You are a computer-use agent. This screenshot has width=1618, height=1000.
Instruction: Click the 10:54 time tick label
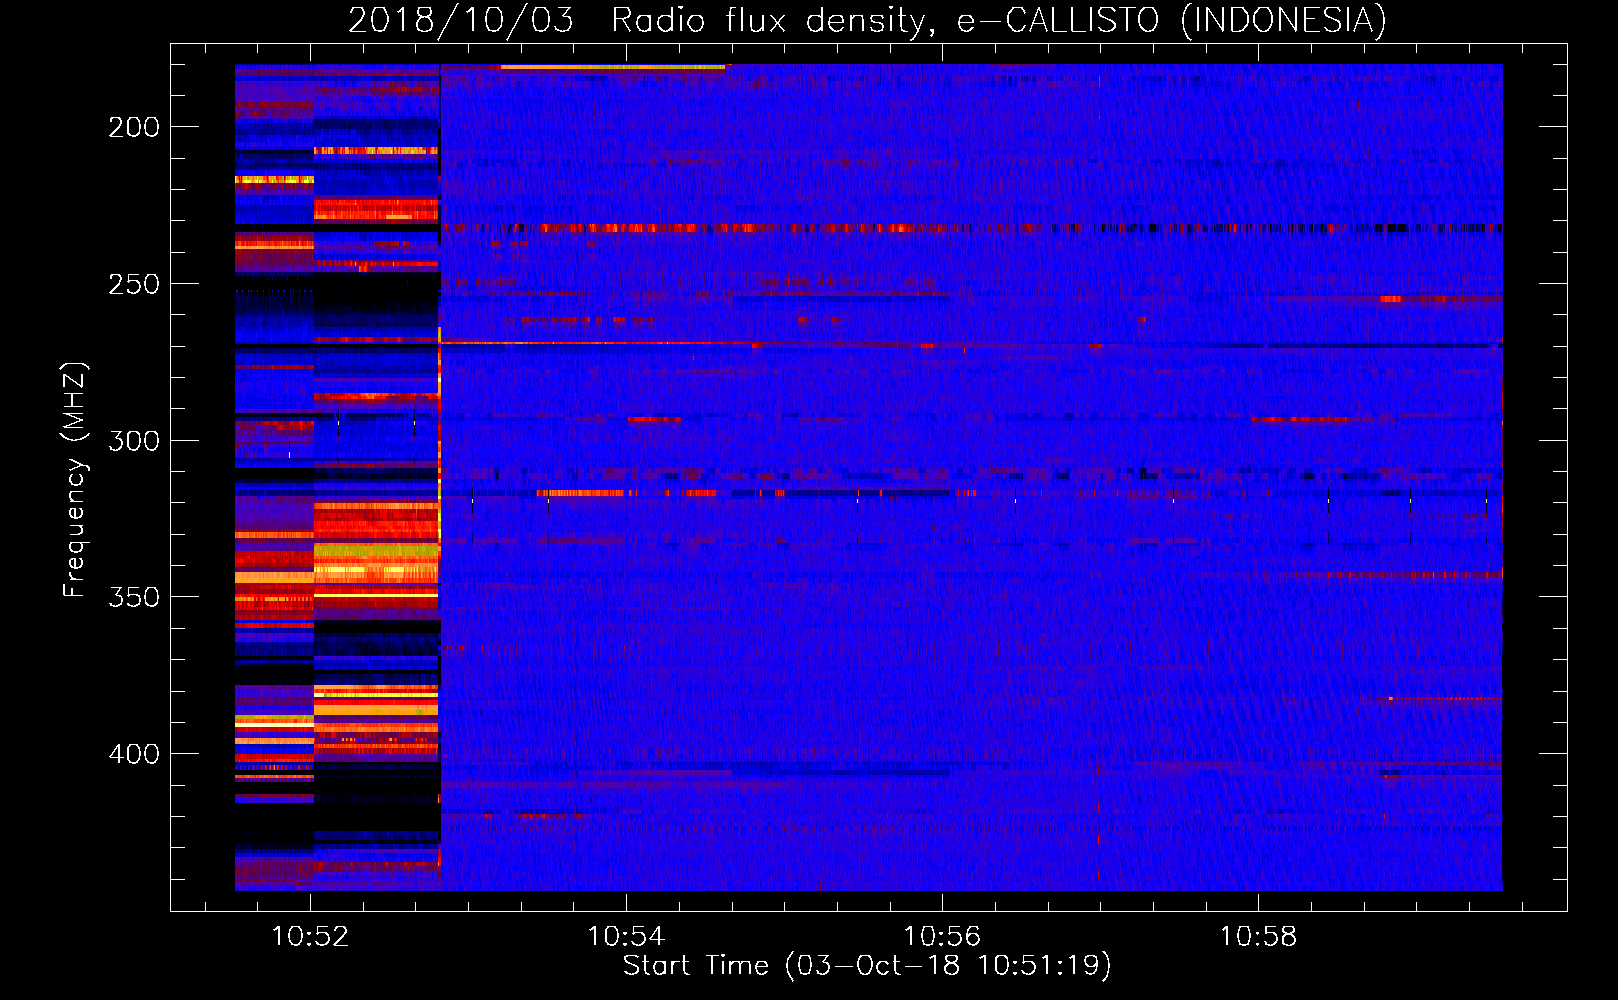pyautogui.click(x=626, y=937)
